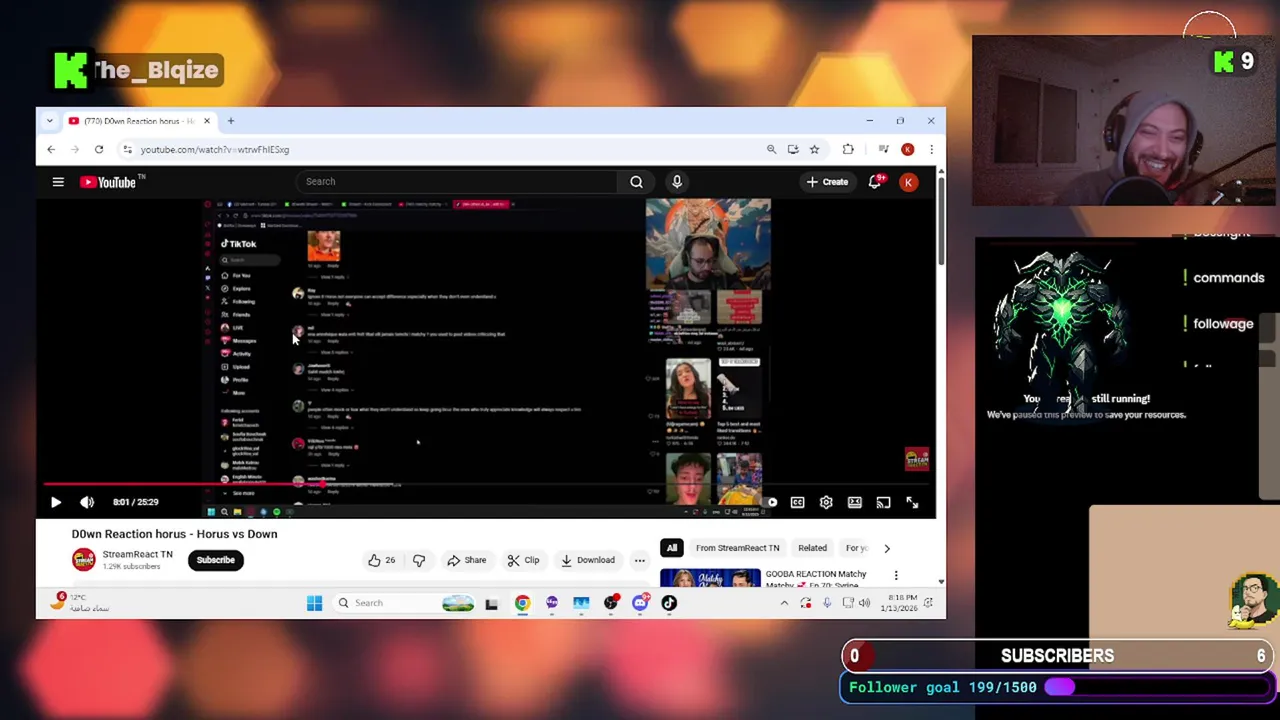The height and width of the screenshot is (720, 1280).
Task: Click the Create button on YouTube
Action: pos(827,182)
